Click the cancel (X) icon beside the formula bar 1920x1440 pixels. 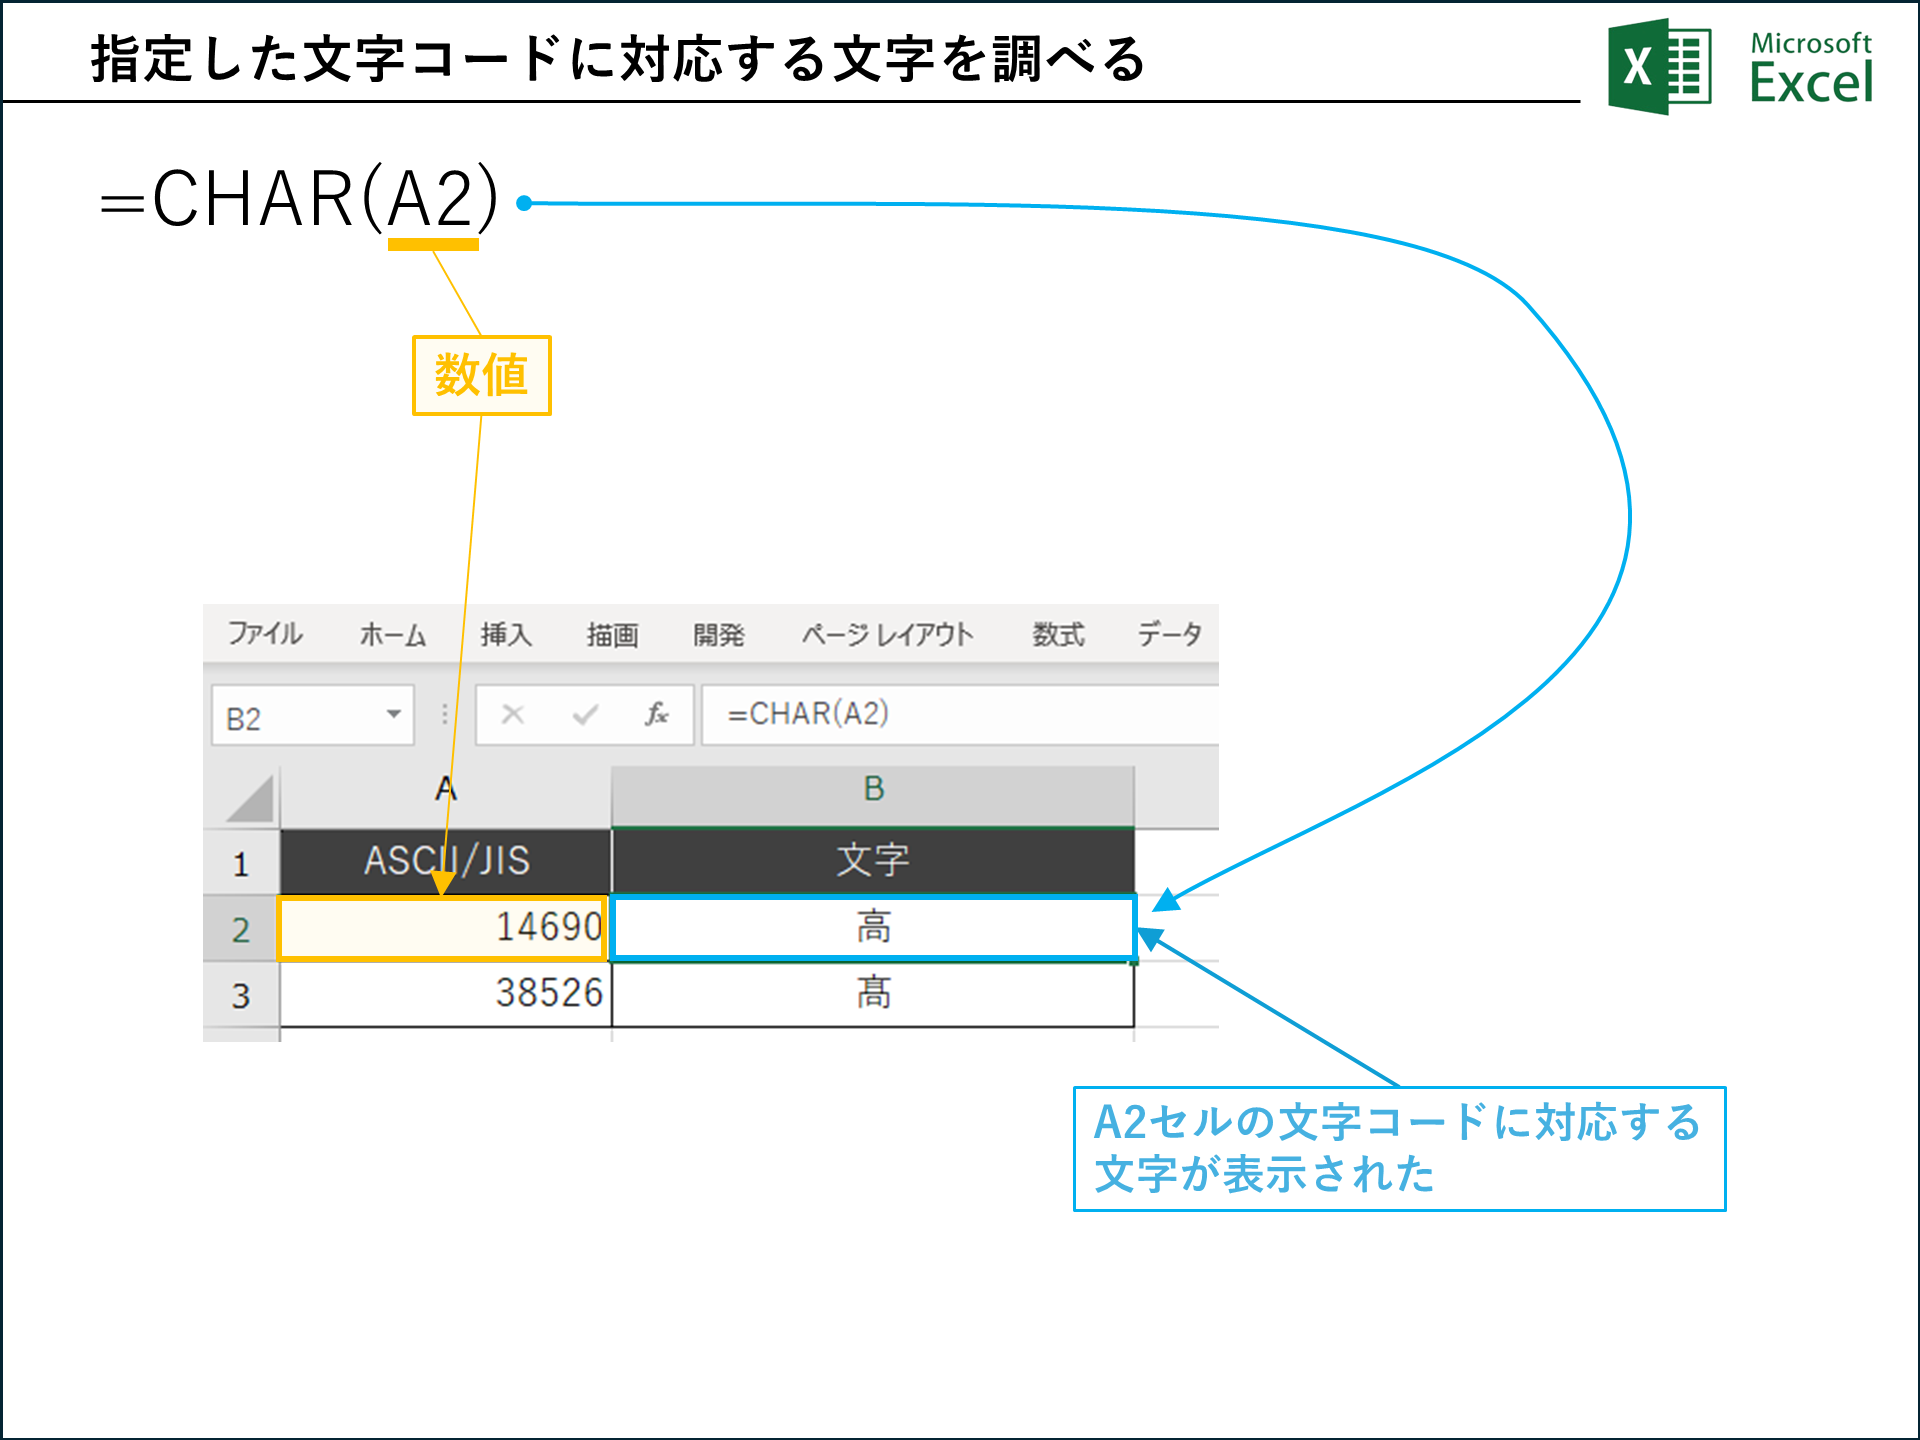point(512,714)
